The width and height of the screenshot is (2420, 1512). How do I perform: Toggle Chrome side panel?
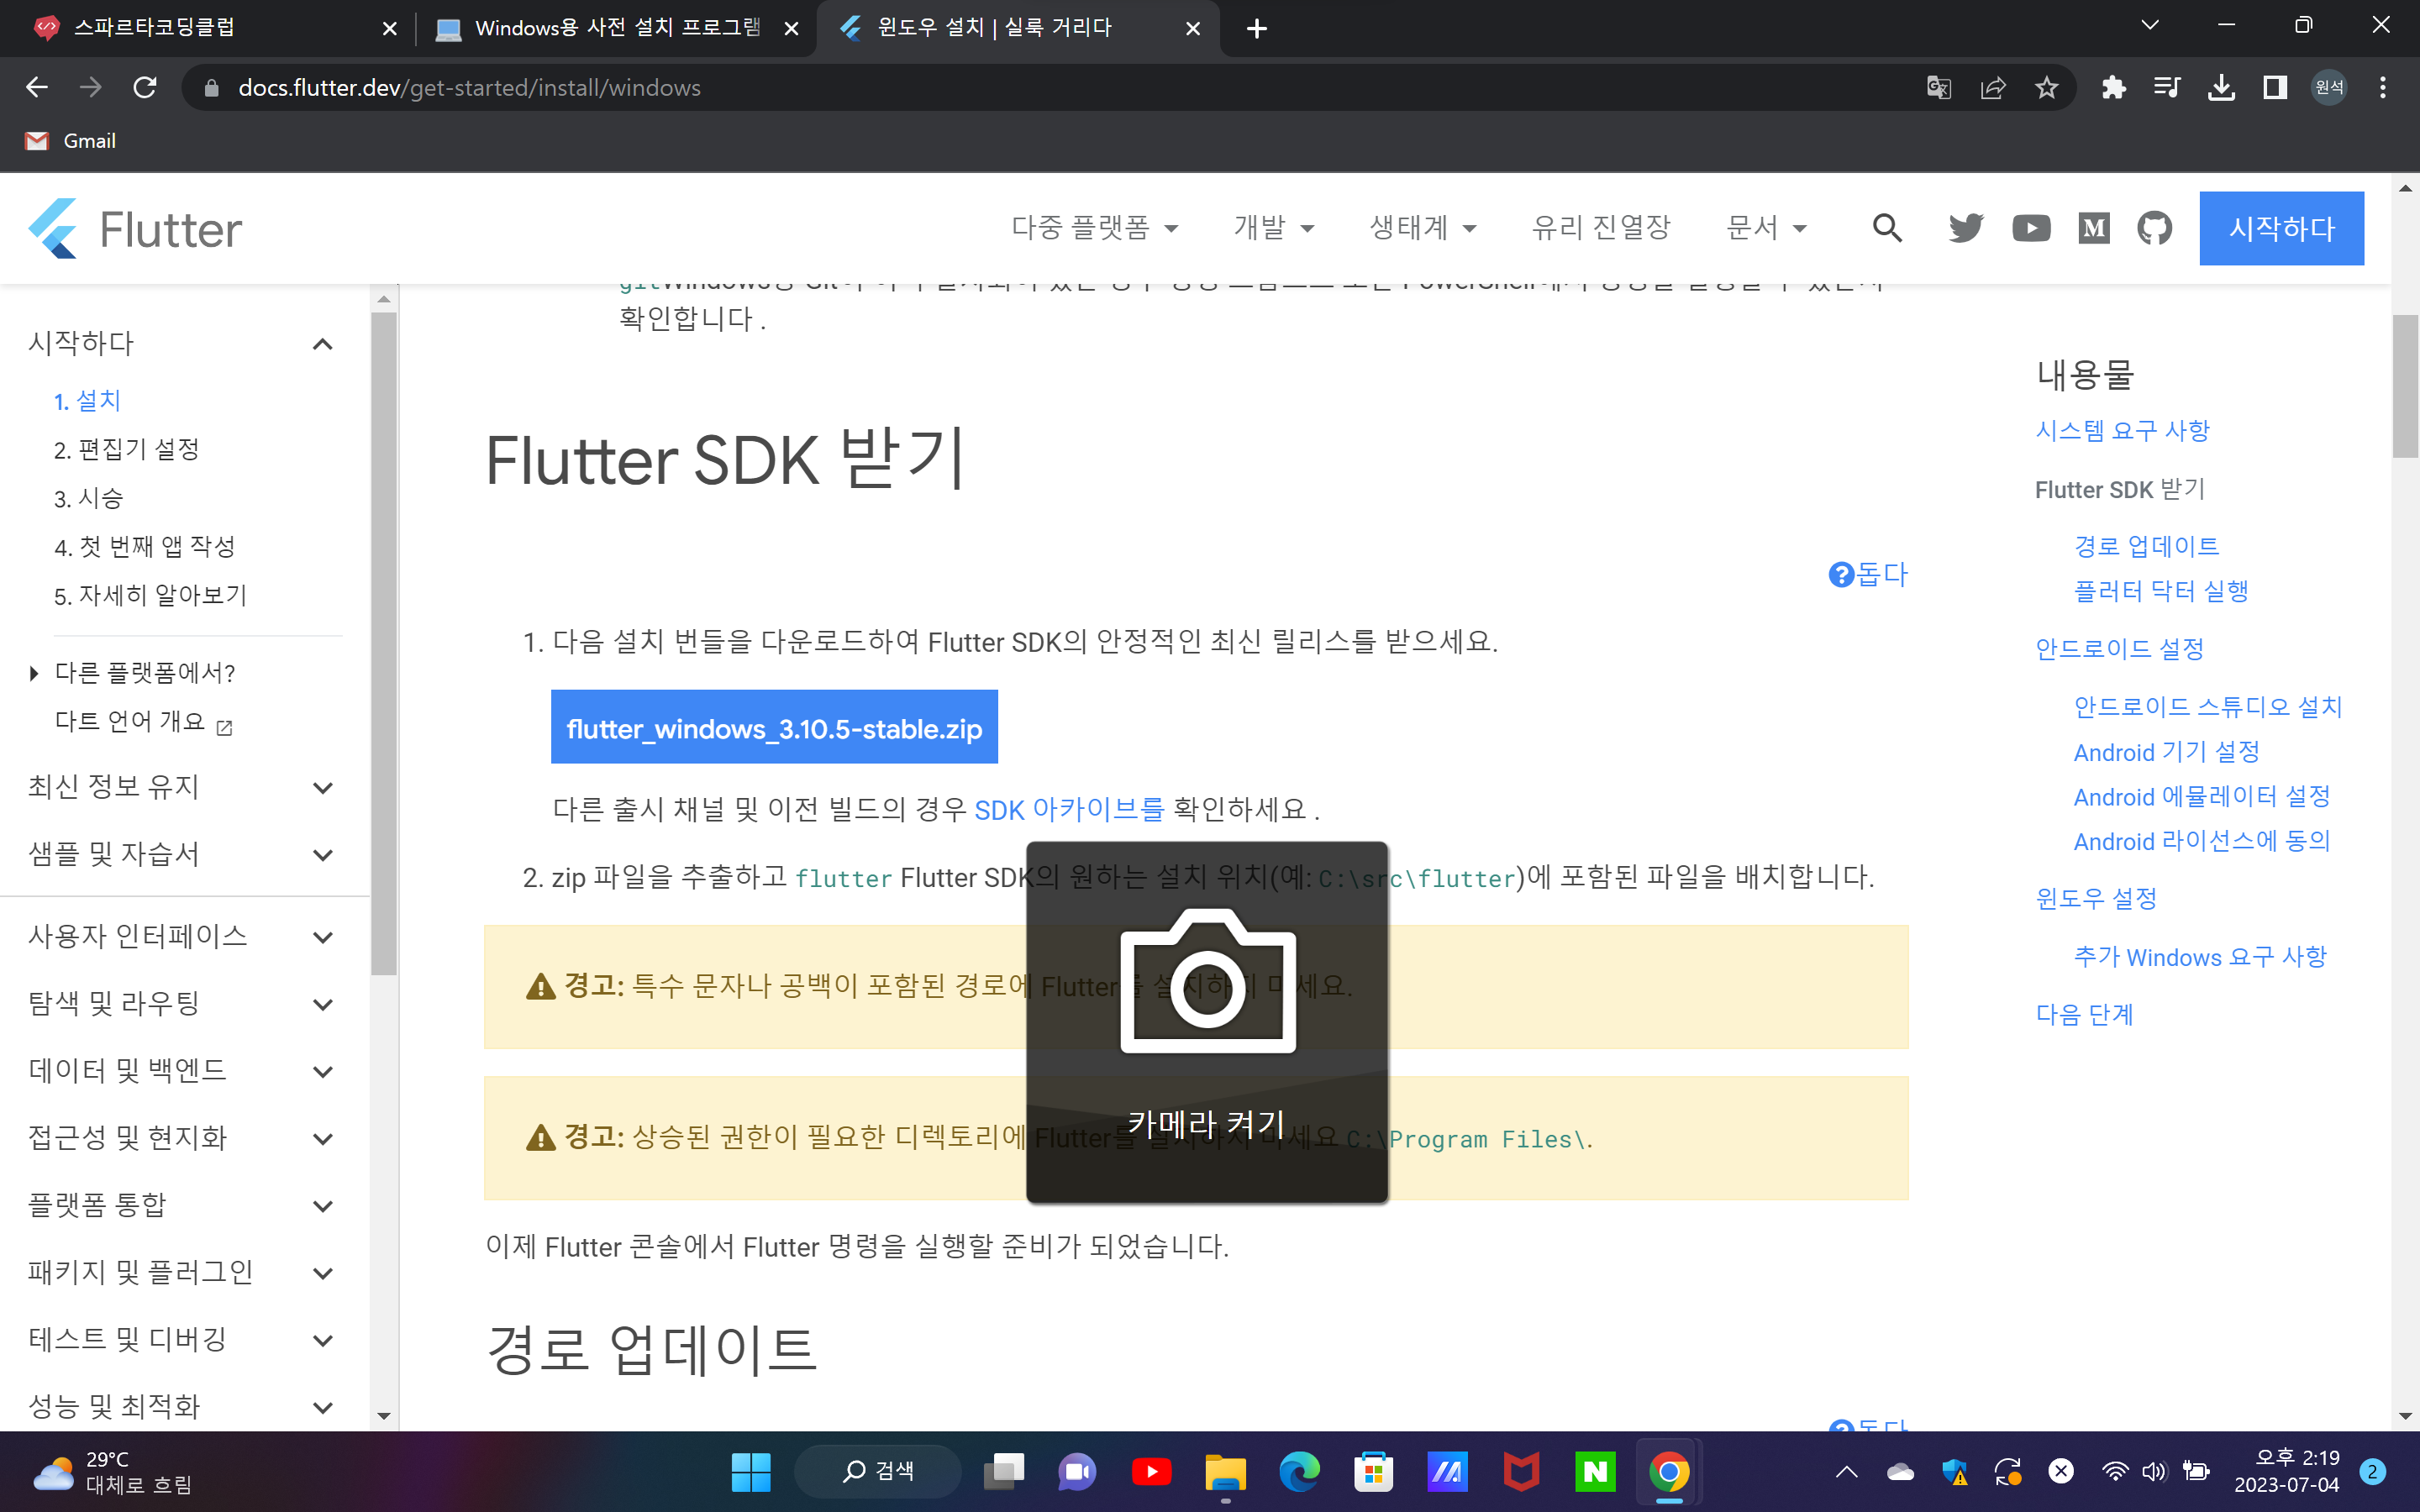(x=2275, y=88)
